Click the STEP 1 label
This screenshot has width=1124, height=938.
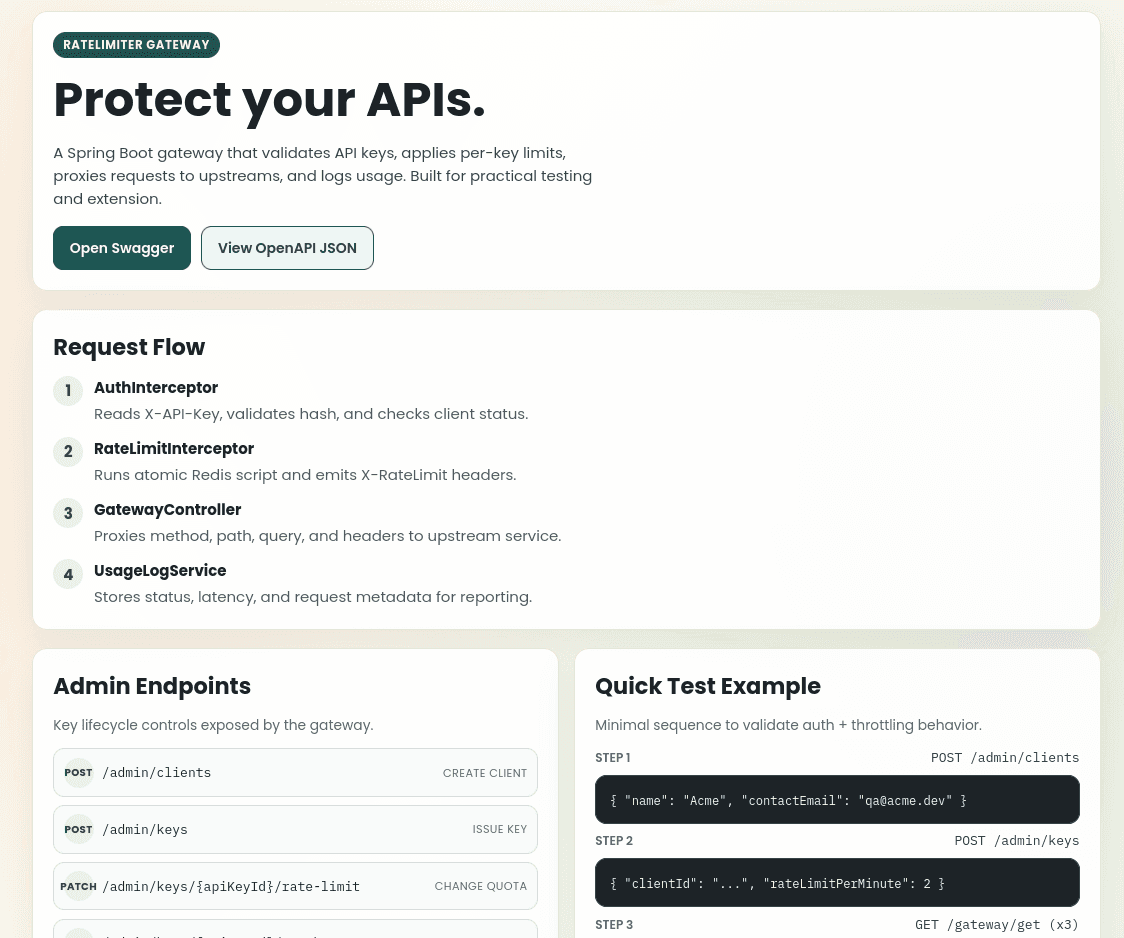613,757
